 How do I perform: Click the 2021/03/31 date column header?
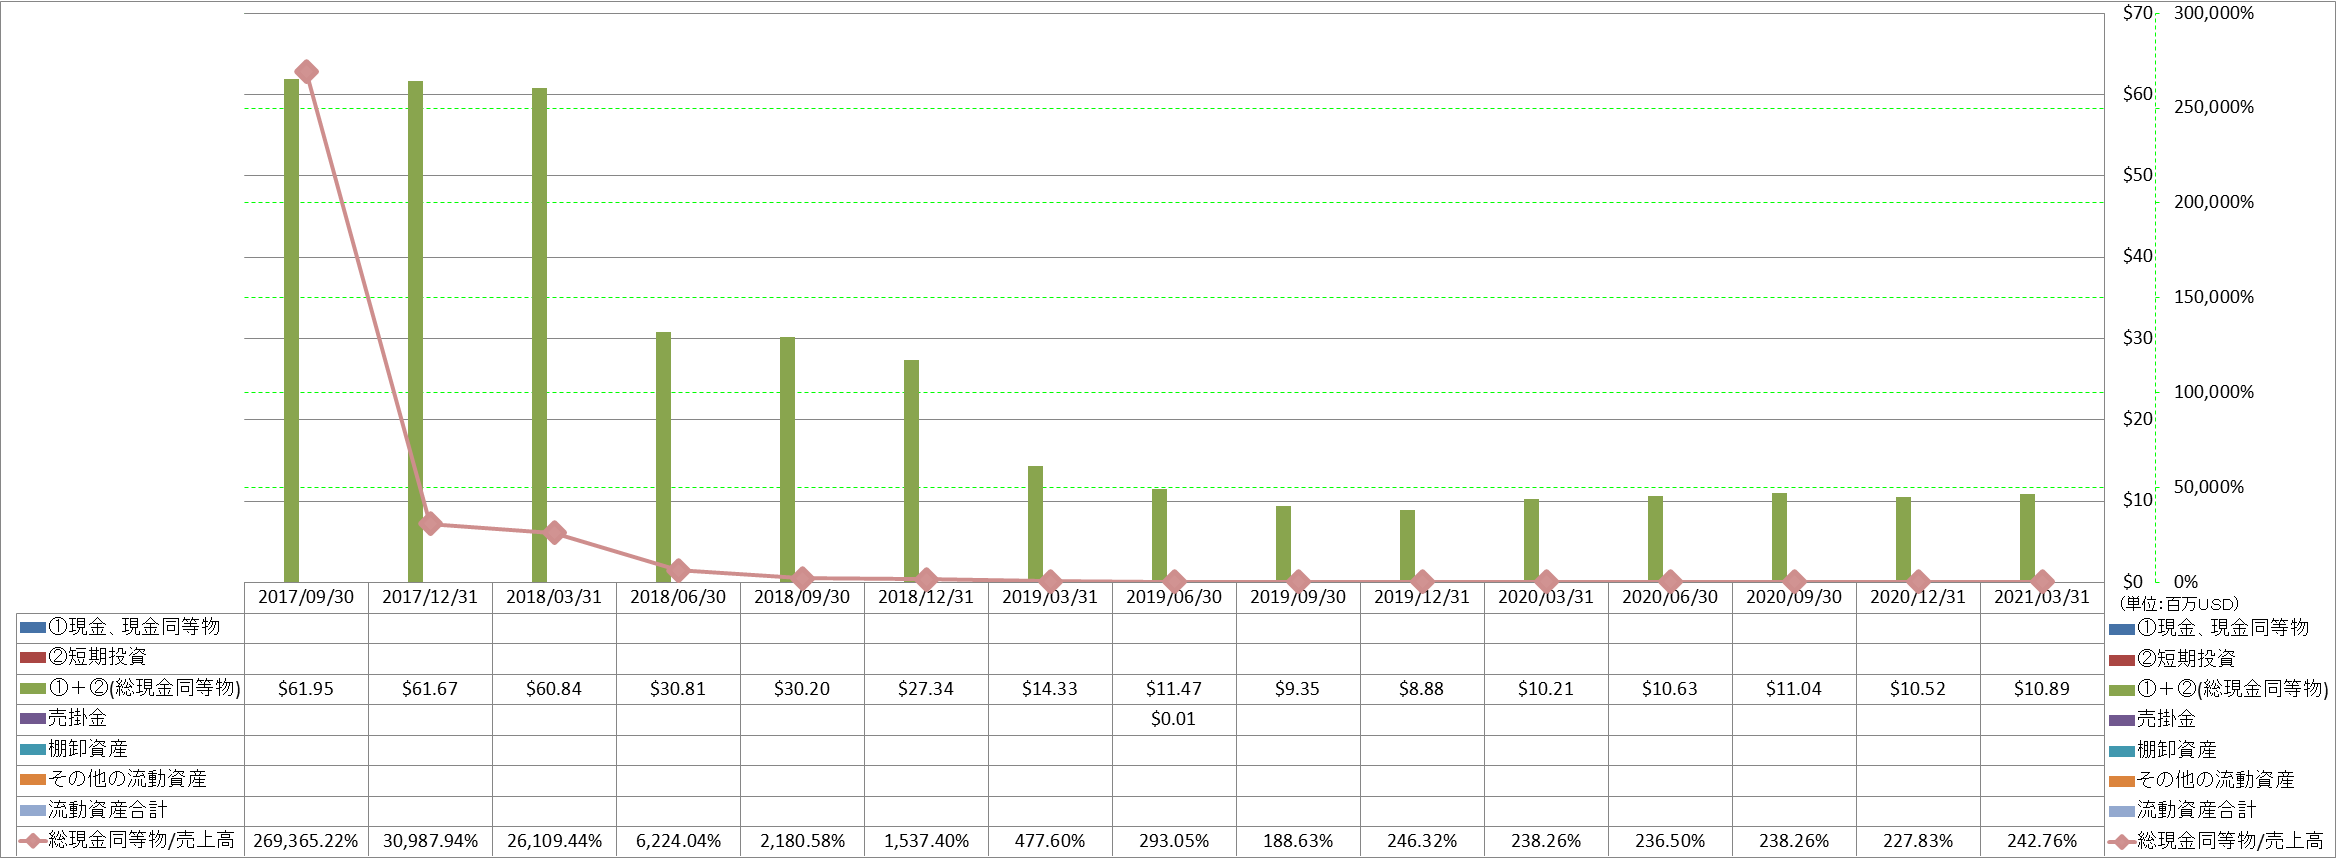pyautogui.click(x=2042, y=597)
